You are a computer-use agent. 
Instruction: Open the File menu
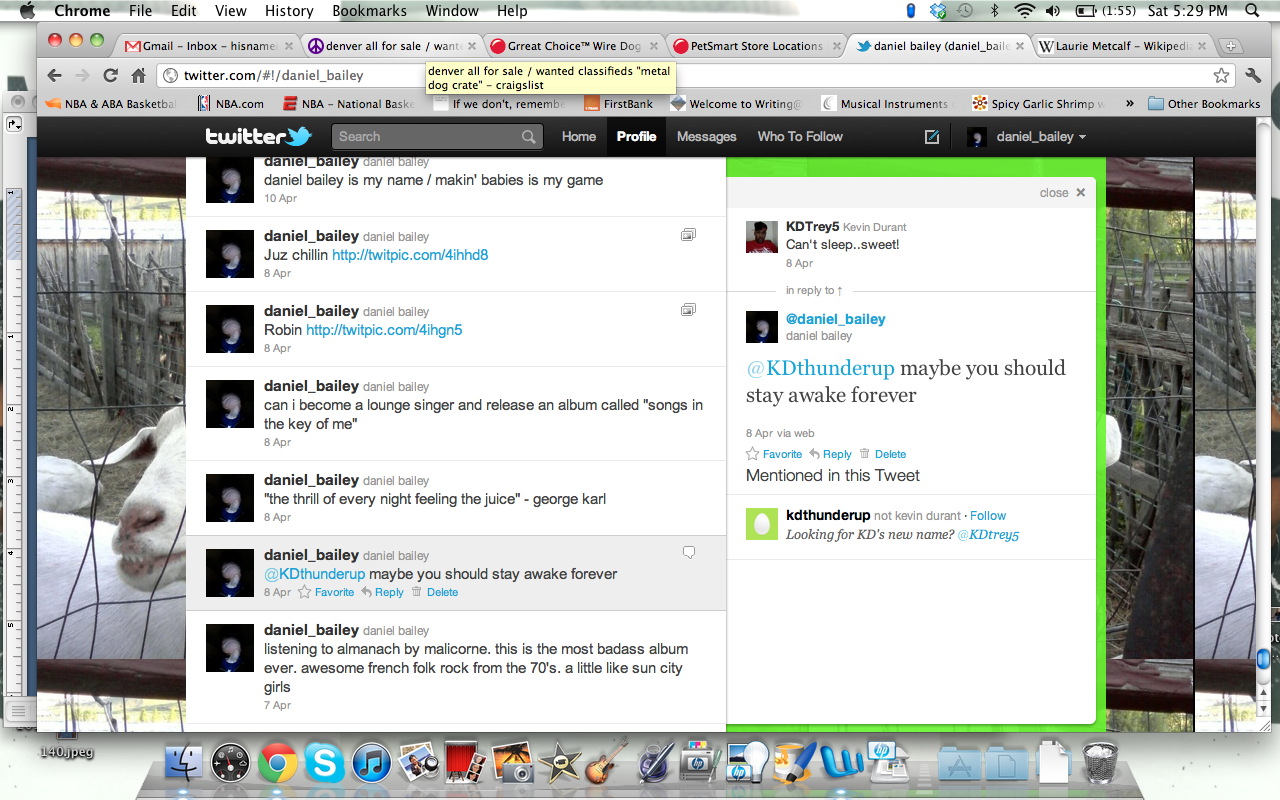point(140,11)
